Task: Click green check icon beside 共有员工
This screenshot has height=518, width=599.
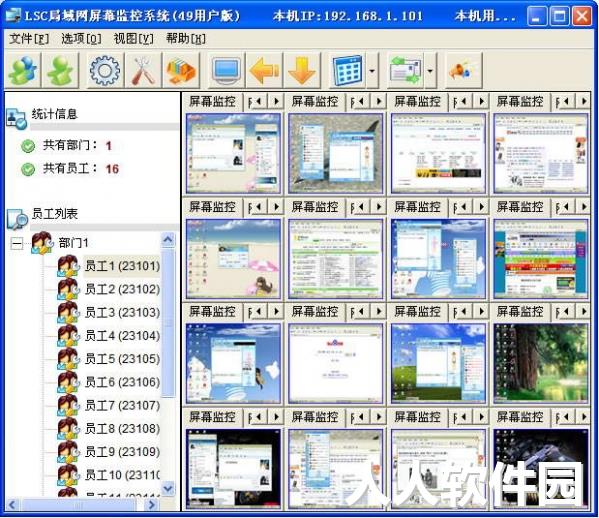Action: pyautogui.click(x=28, y=169)
